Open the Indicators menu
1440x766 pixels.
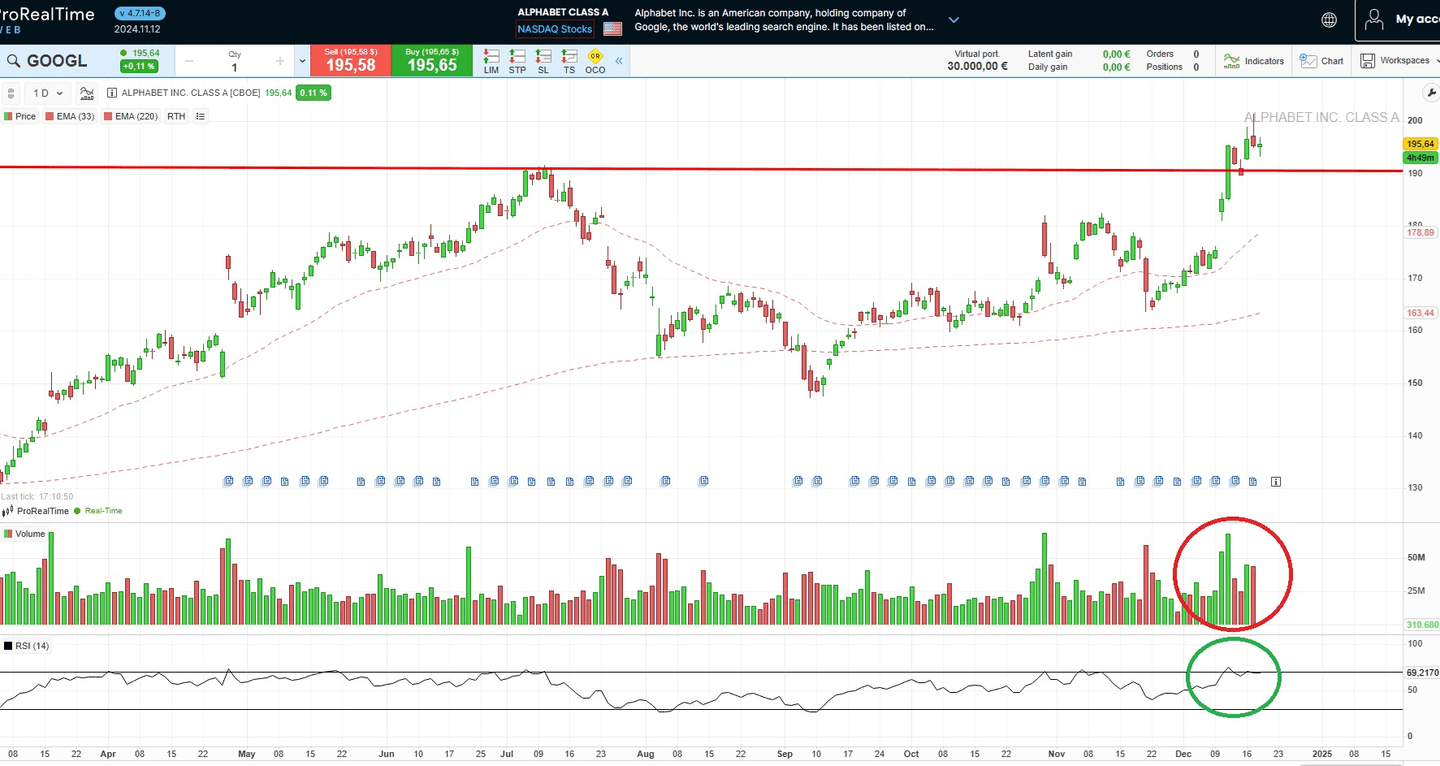(x=1254, y=61)
